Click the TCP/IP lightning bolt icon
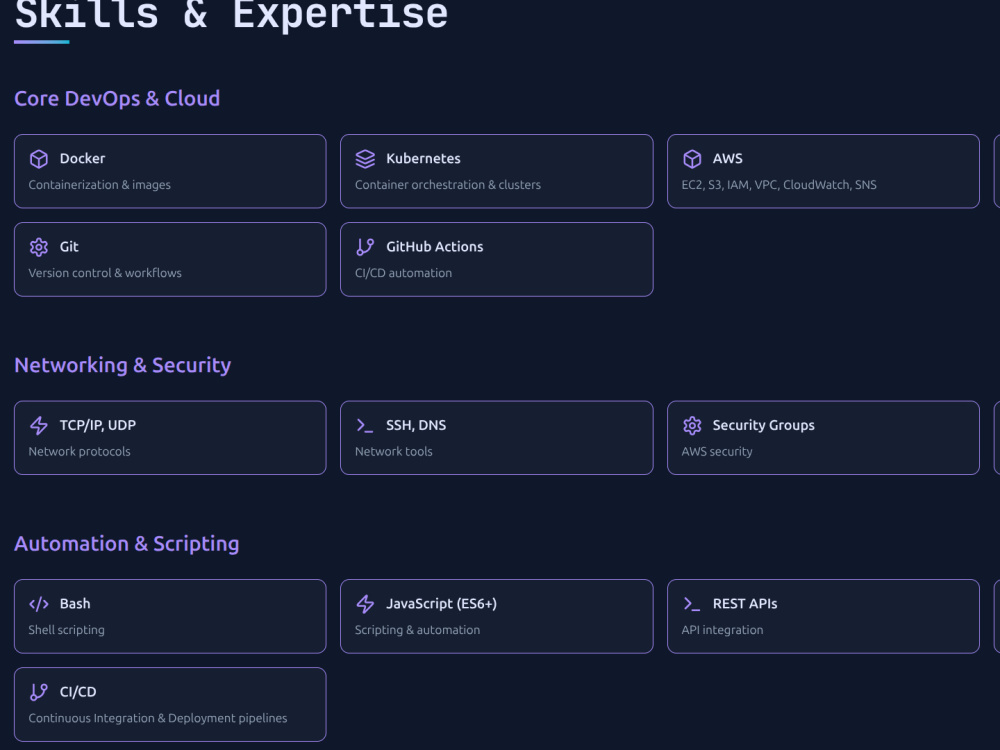The width and height of the screenshot is (1000, 750). click(39, 425)
